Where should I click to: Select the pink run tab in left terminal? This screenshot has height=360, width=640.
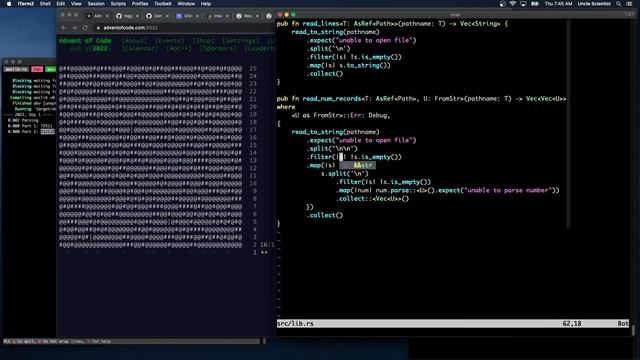tap(37, 69)
